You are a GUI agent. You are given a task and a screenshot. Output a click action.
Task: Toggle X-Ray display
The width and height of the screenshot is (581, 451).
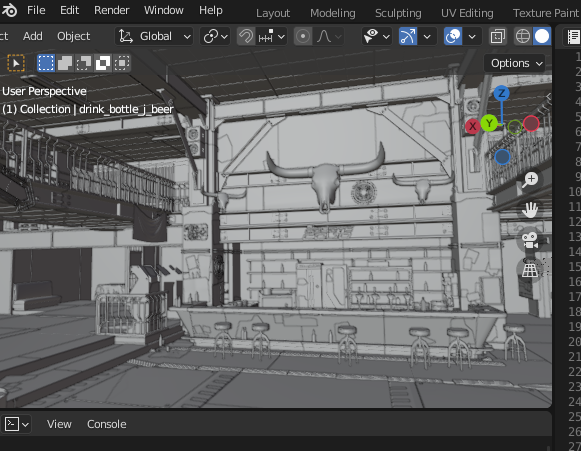click(x=498, y=36)
